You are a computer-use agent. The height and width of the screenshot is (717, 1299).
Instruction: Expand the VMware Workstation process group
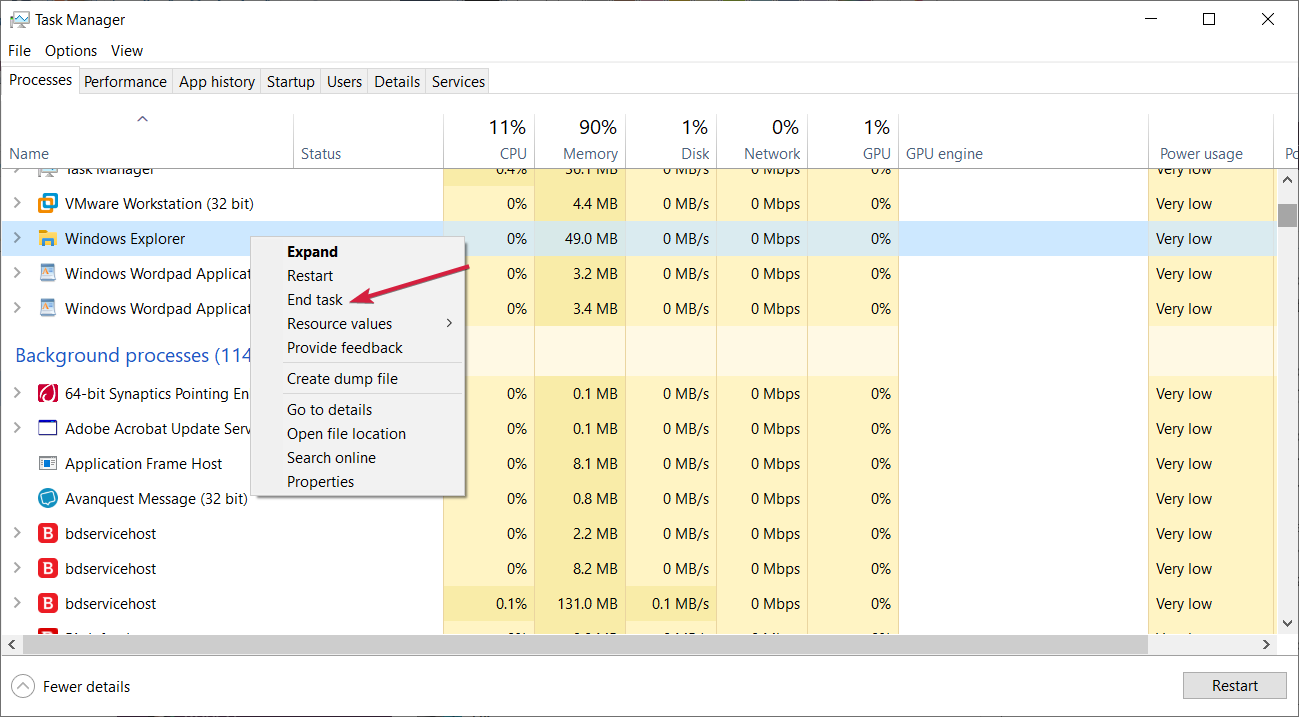point(17,204)
